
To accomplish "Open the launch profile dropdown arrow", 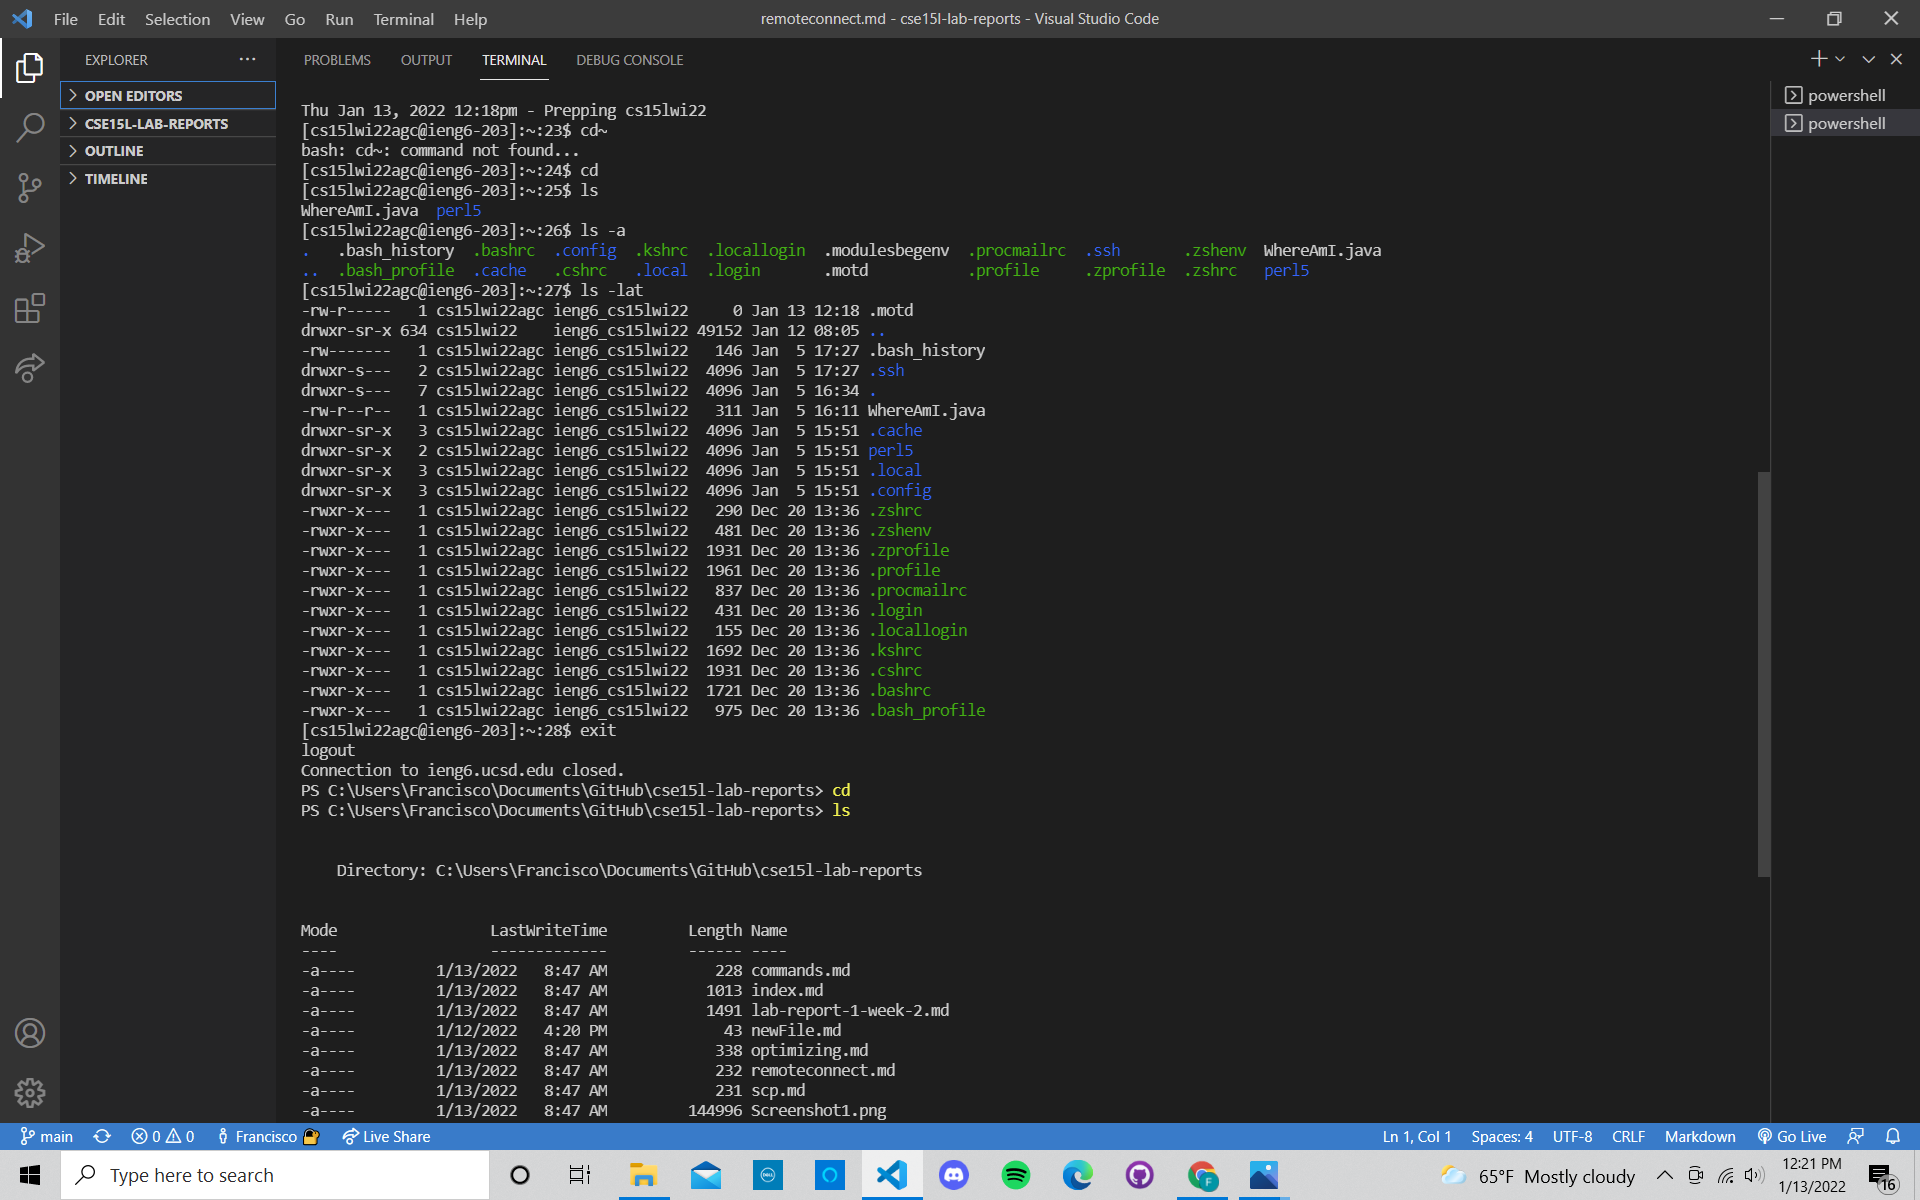I will [x=1840, y=59].
